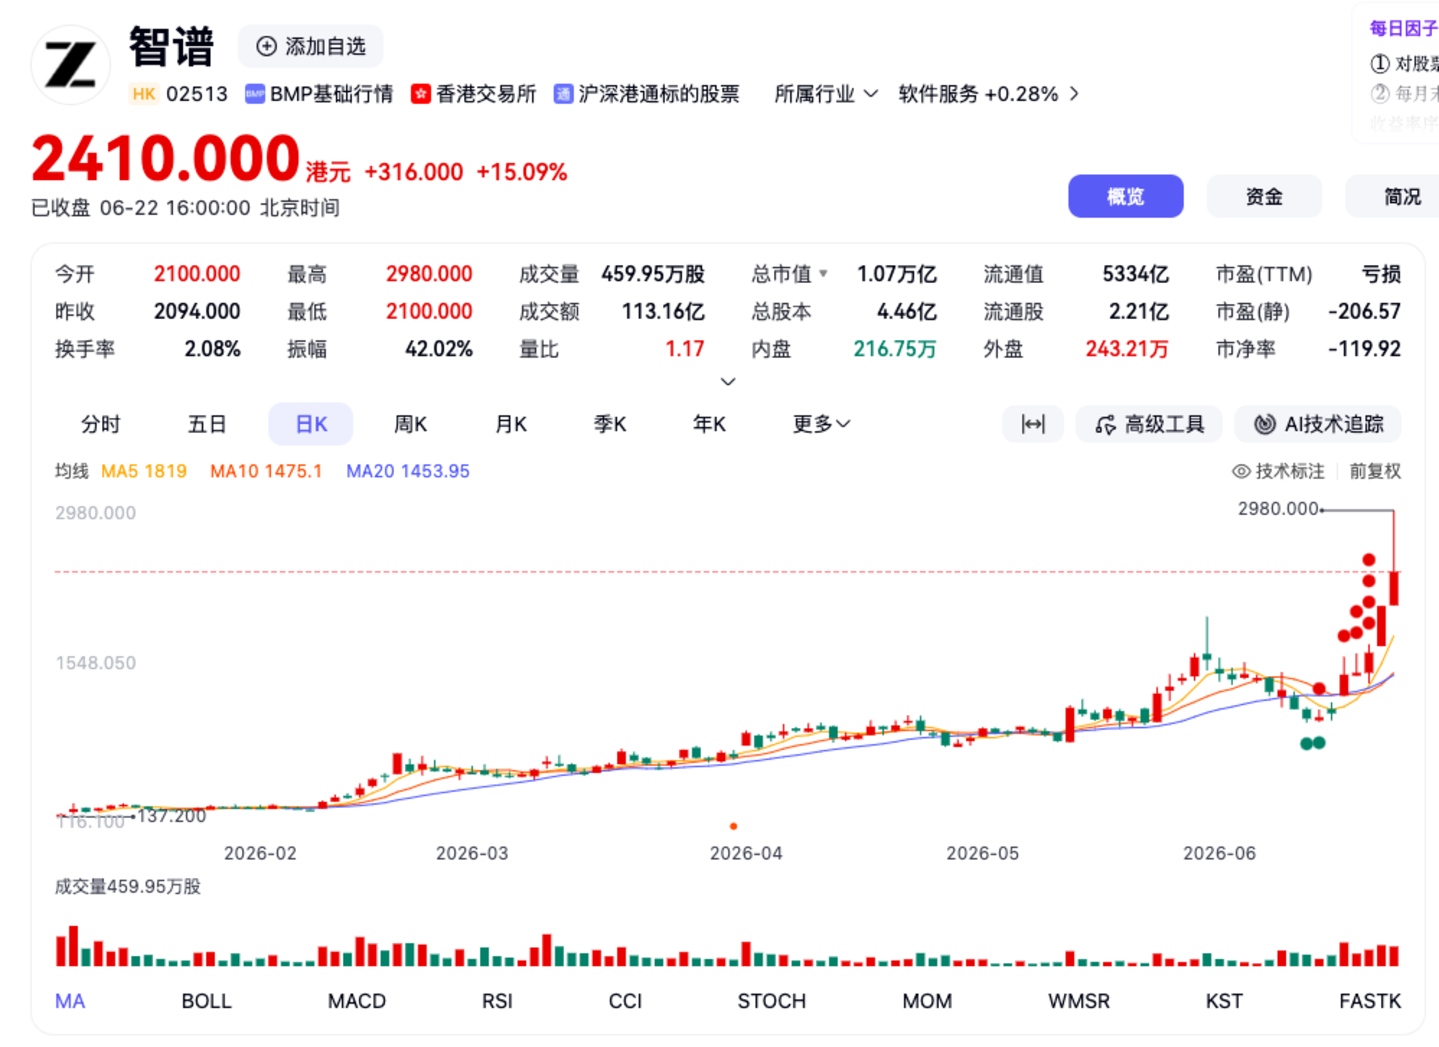Switch to the 资金 tab
The width and height of the screenshot is (1439, 1047).
click(x=1264, y=196)
